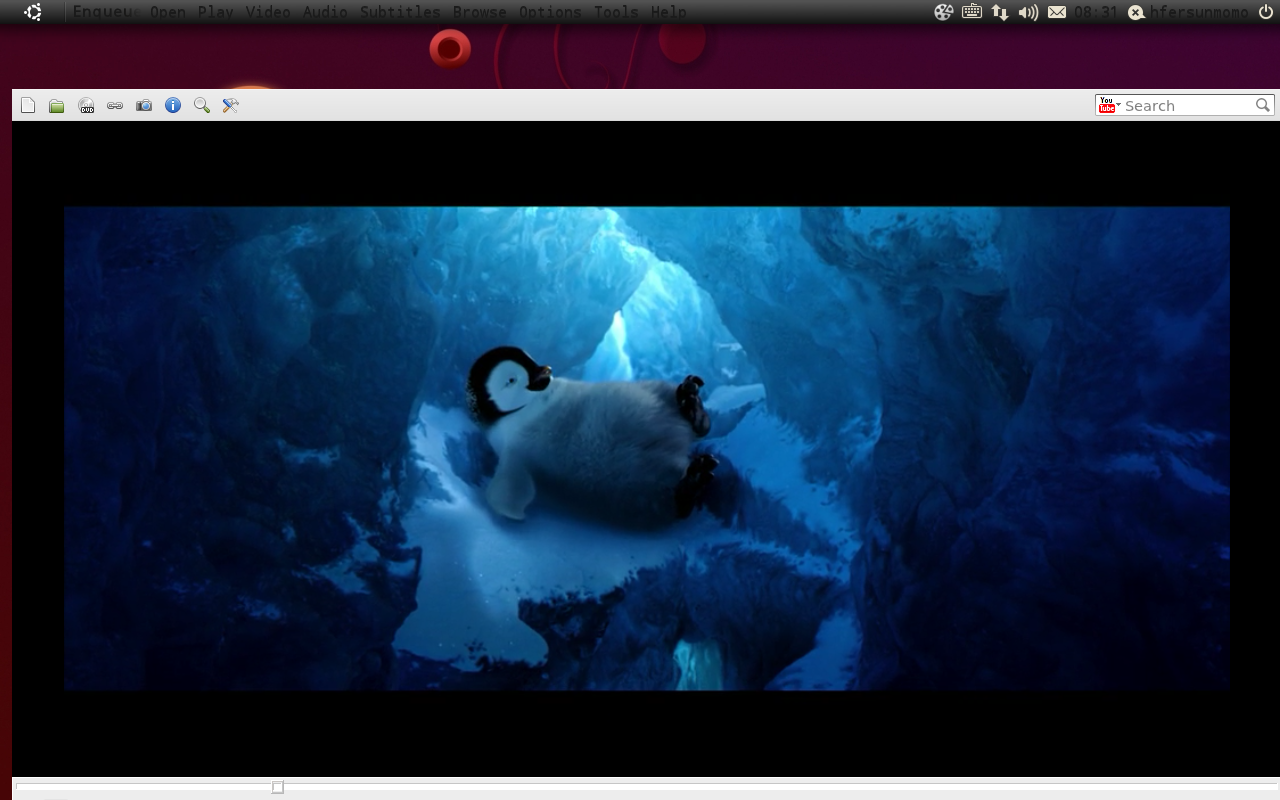The height and width of the screenshot is (800, 1280).
Task: Open the hfersunmomo user menu
Action: (x=1188, y=12)
